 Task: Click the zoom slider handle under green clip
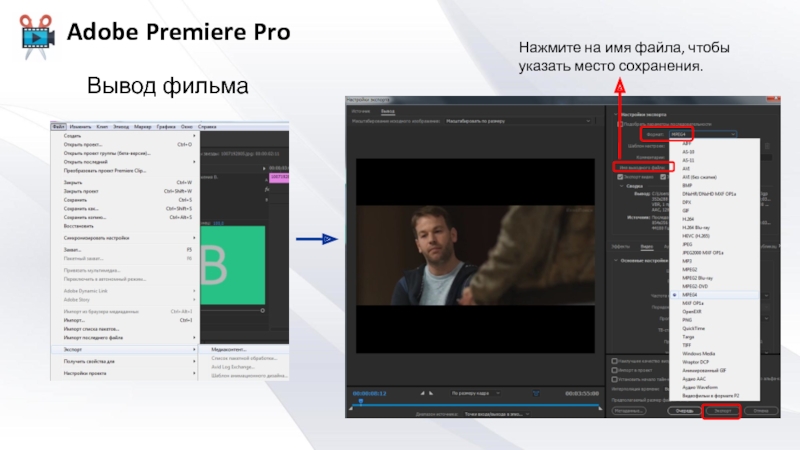262,310
